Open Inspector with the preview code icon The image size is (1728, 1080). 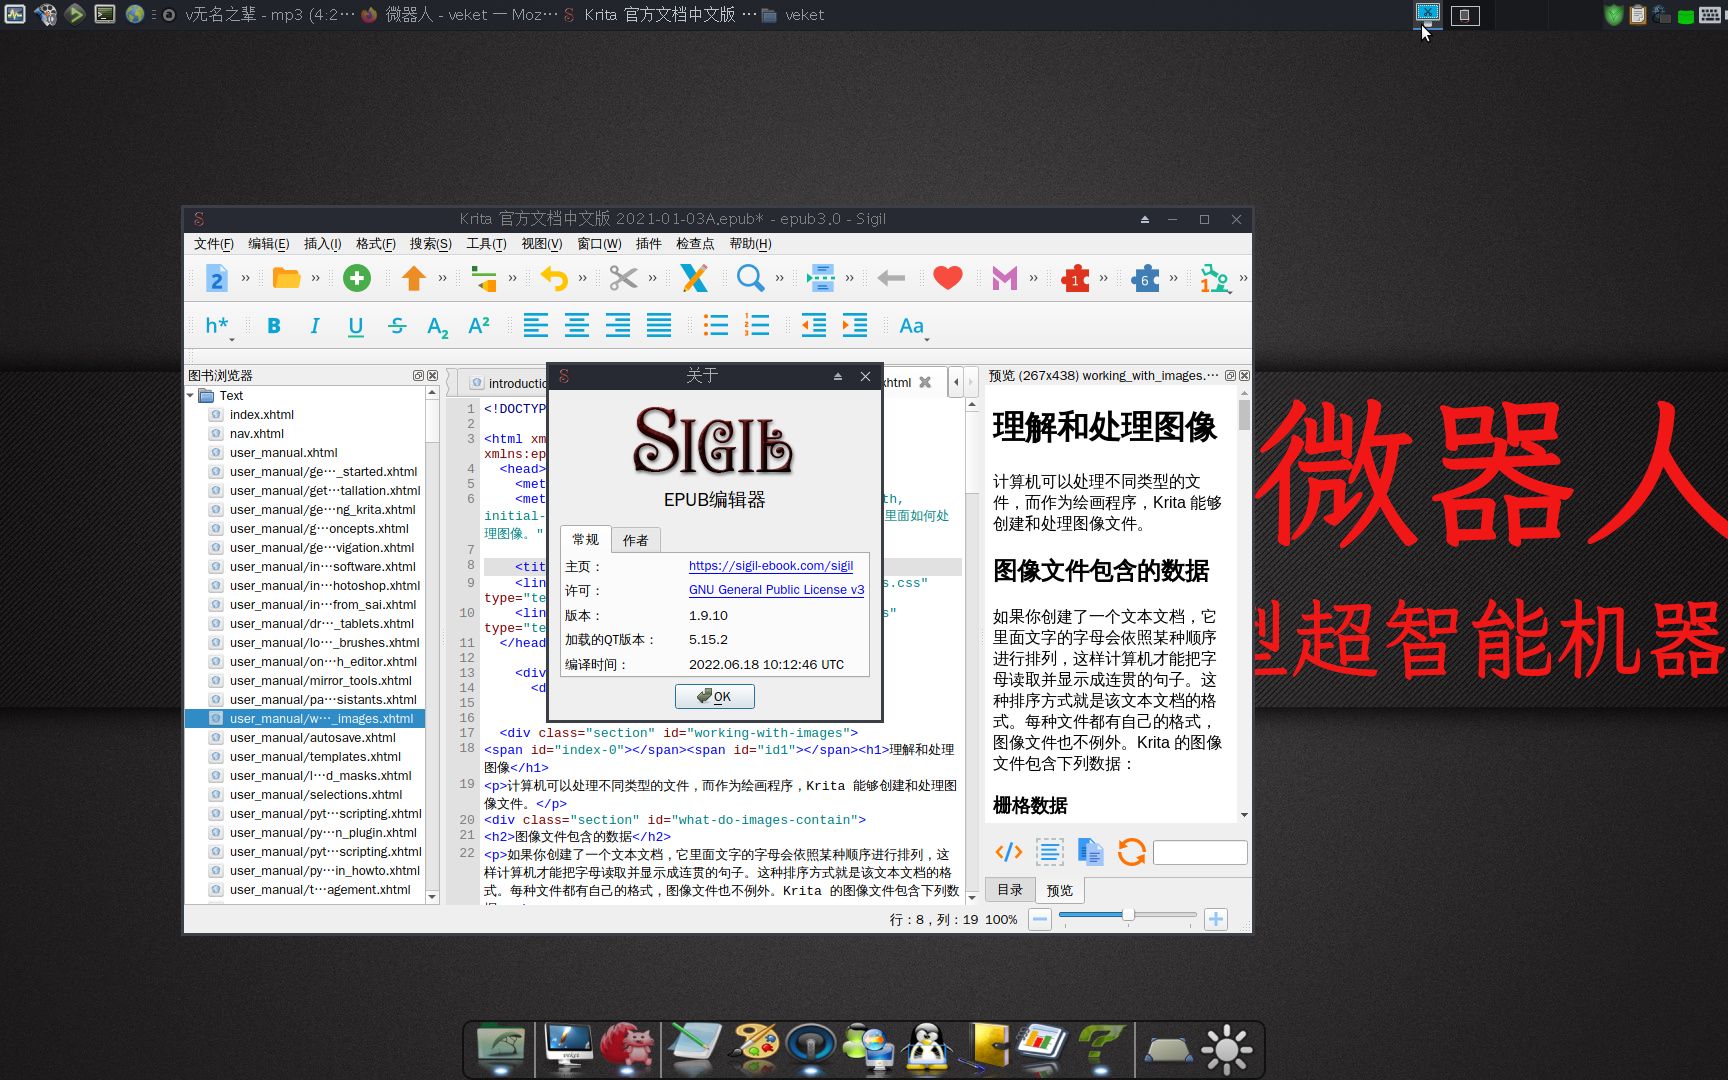pyautogui.click(x=1008, y=852)
